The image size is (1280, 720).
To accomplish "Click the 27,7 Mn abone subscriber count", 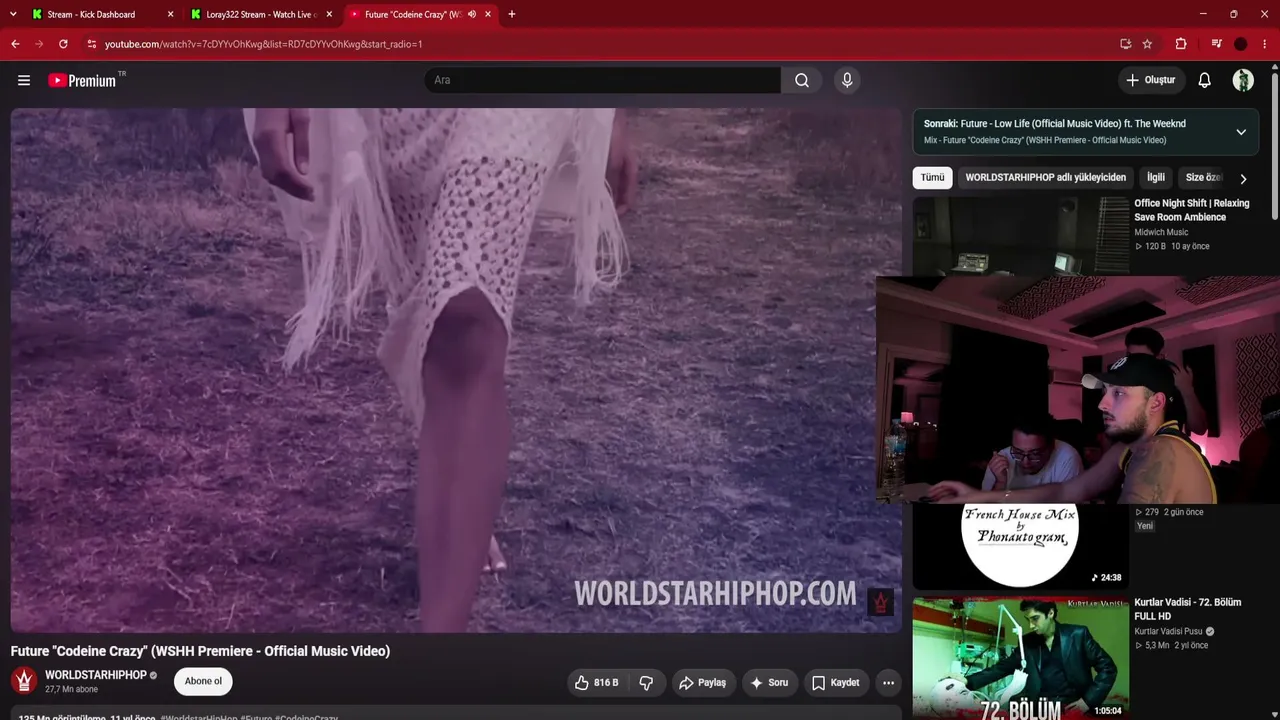I will [71, 690].
